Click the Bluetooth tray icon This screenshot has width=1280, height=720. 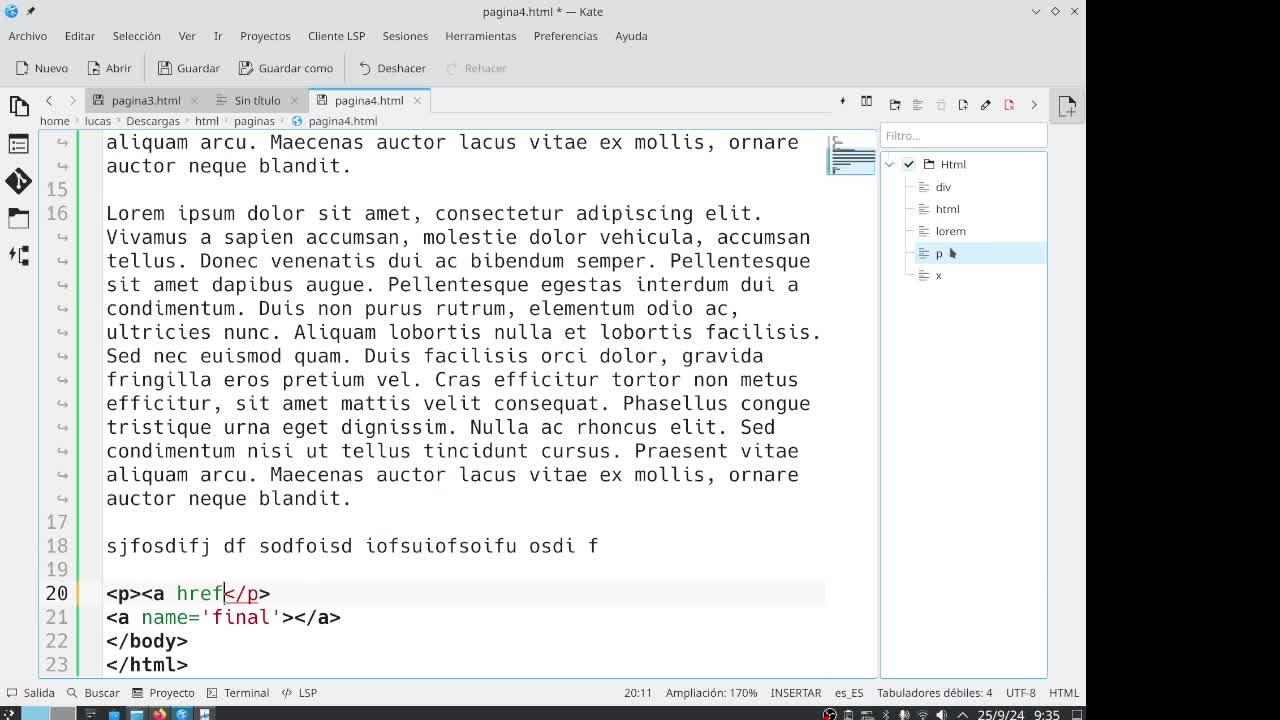(886, 714)
